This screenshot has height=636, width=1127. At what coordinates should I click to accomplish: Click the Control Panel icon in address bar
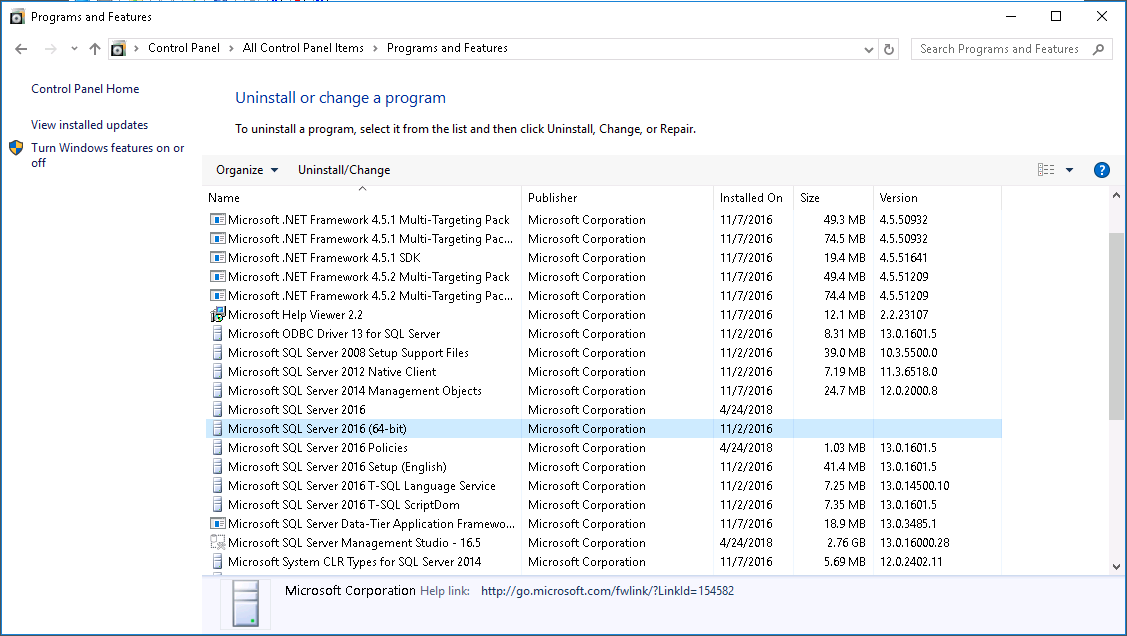click(x=119, y=49)
